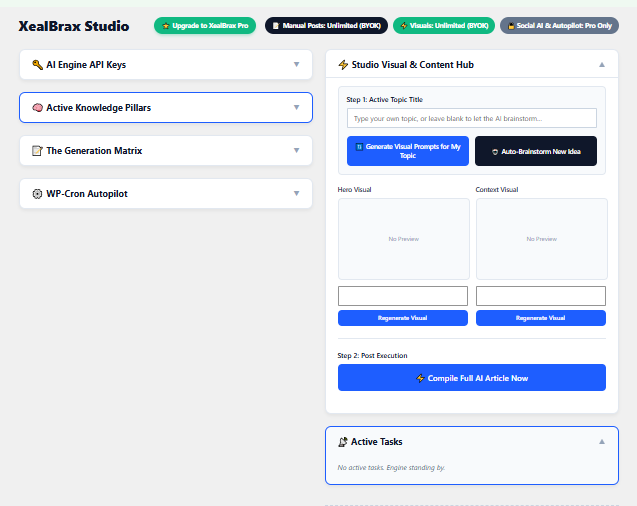This screenshot has height=506, width=637.
Task: Click the brain icon beside Active Knowledge Pillars
Action: (37, 108)
